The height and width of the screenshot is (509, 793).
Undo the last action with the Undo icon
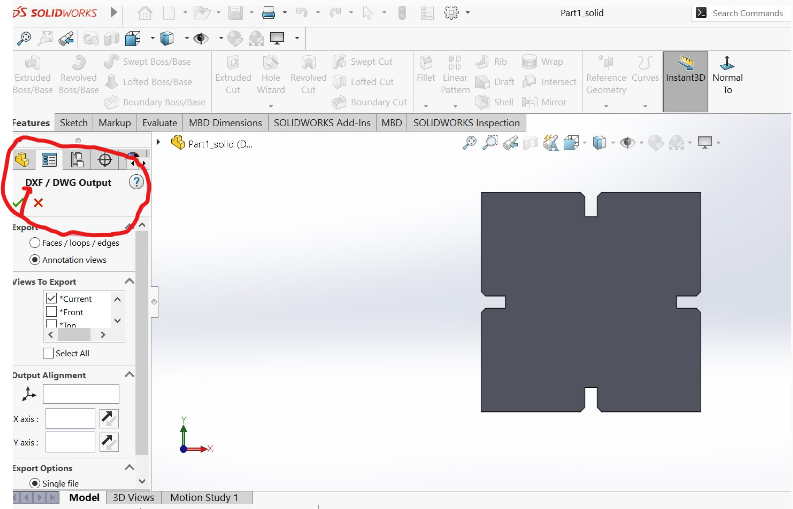(302, 13)
